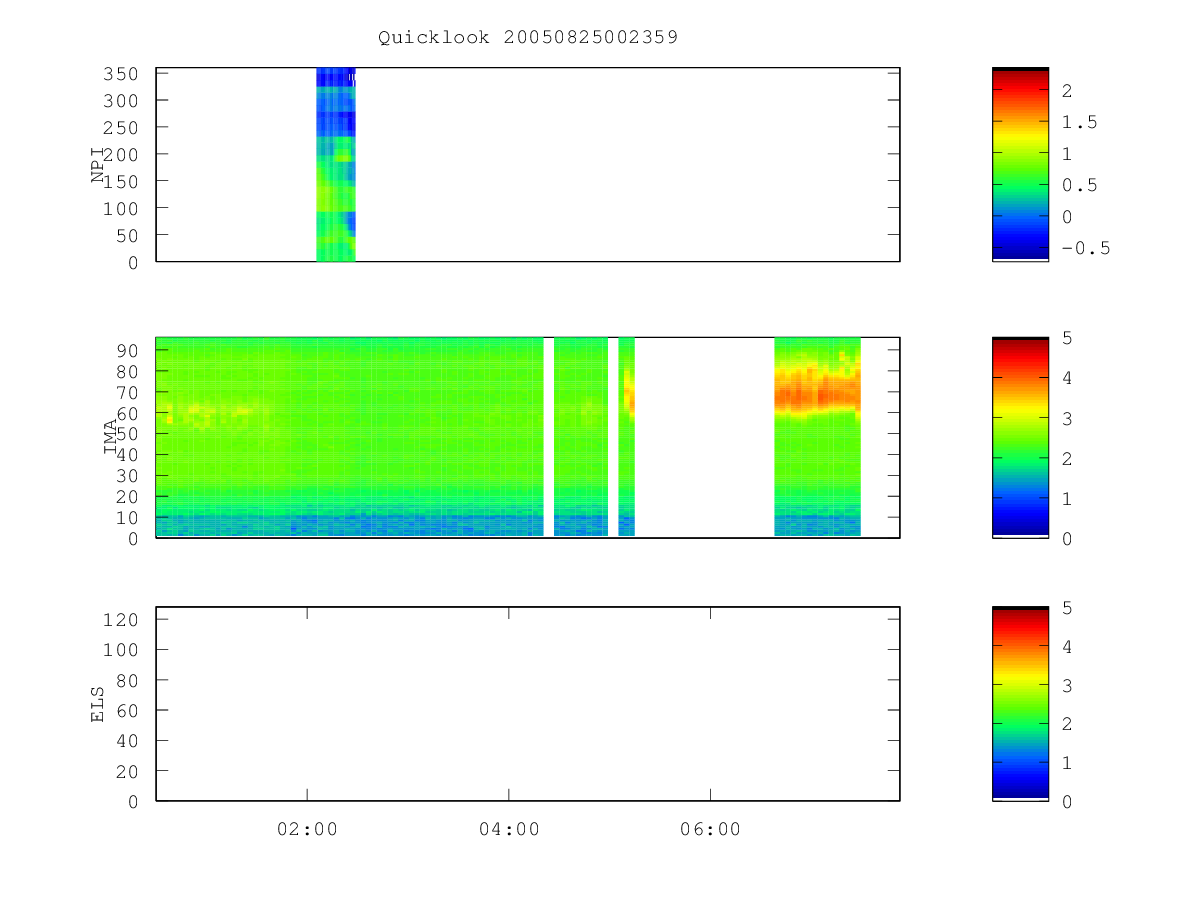The height and width of the screenshot is (900, 1200).
Task: Click the 04:00 time axis label
Action: pyautogui.click(x=509, y=829)
